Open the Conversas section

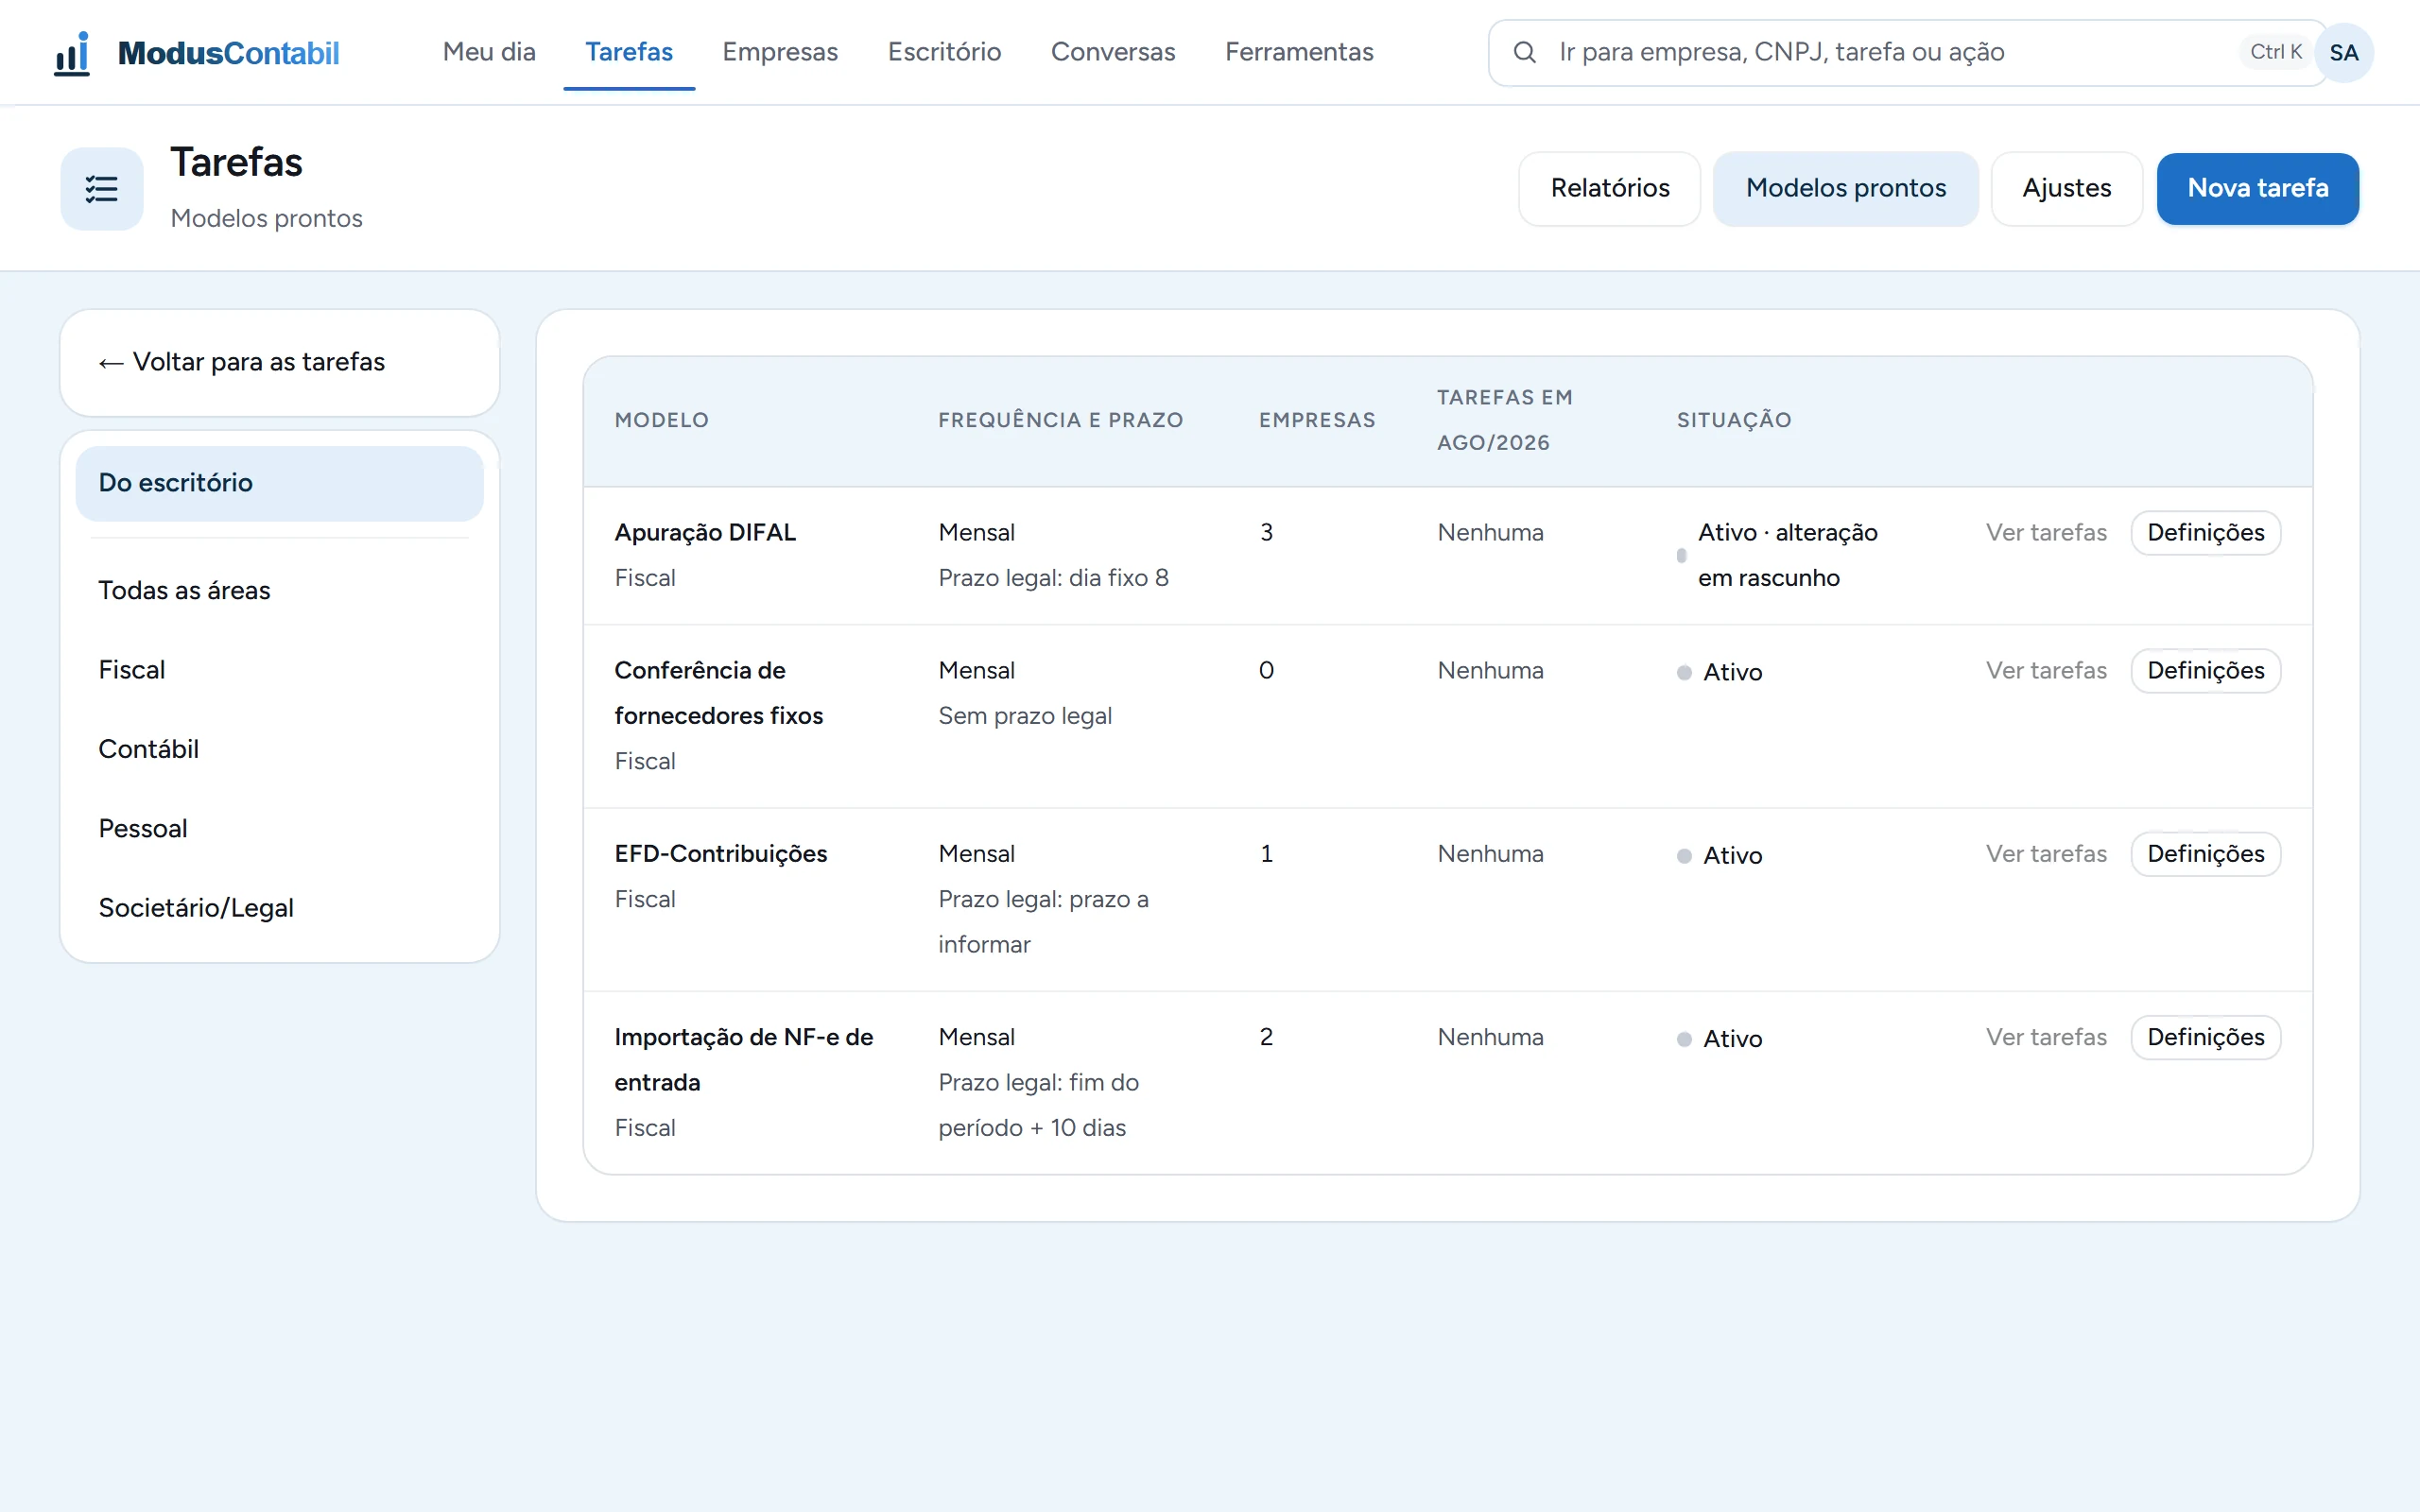1113,52
